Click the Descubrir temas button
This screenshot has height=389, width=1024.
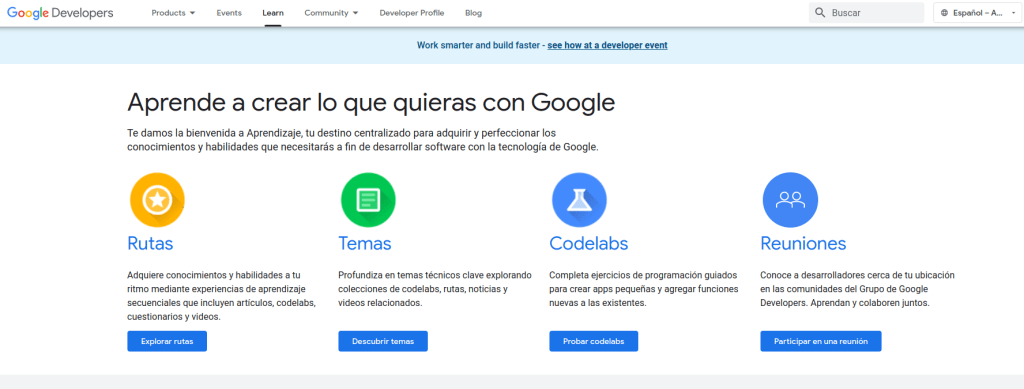click(383, 341)
